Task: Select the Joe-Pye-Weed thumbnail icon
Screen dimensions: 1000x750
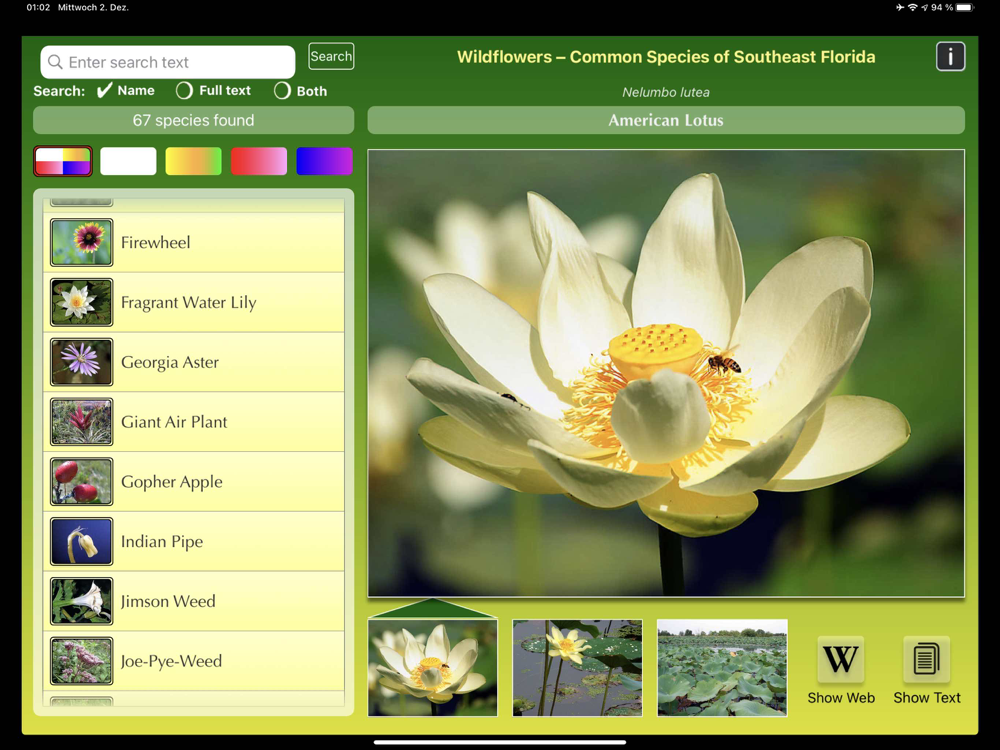Action: coord(82,661)
